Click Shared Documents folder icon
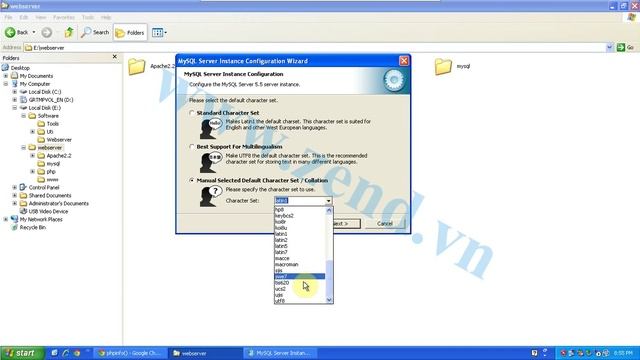640x360 pixels. pyautogui.click(x=23, y=196)
